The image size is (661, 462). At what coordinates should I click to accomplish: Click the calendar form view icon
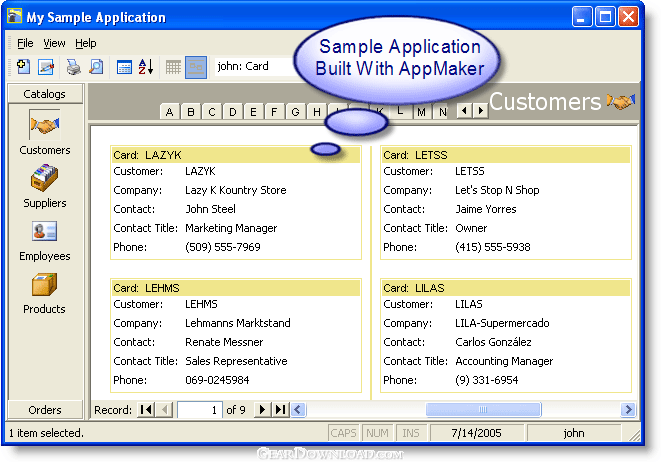(124, 67)
